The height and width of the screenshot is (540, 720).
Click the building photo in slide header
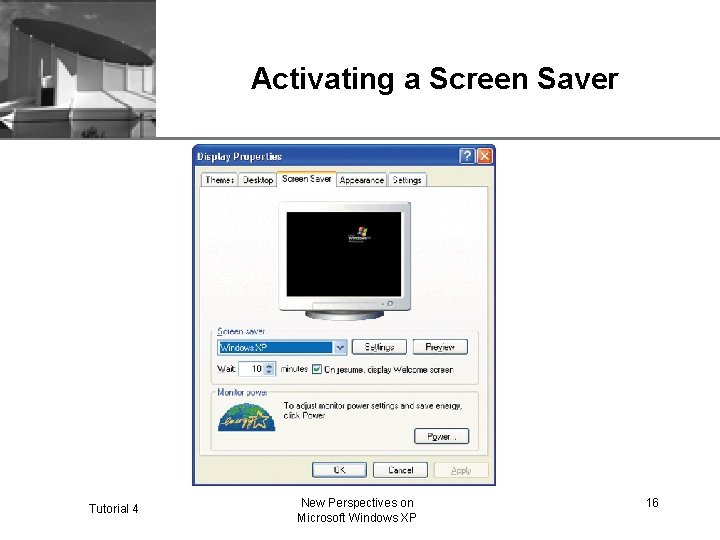78,69
